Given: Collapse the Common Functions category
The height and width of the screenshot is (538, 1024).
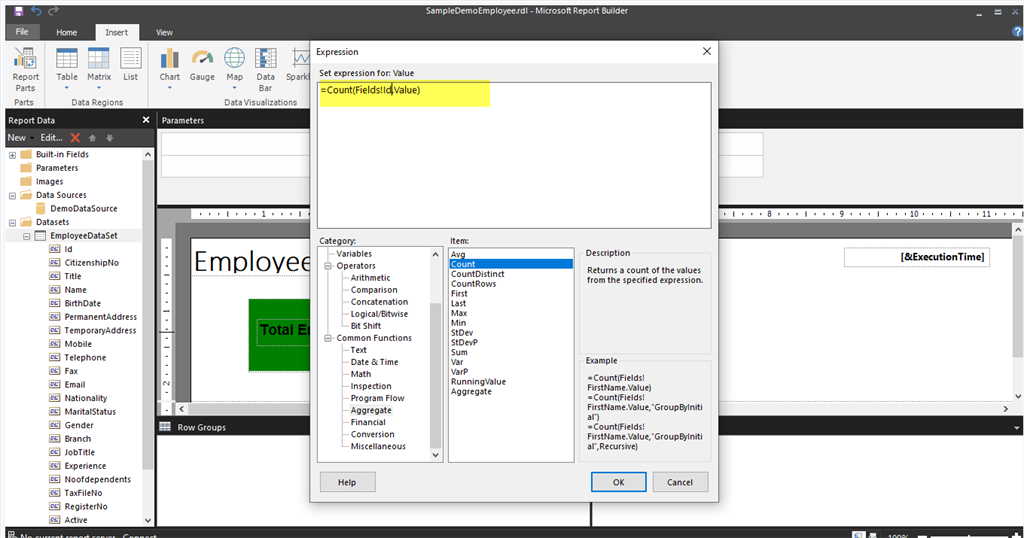Looking at the screenshot, I should pos(328,338).
